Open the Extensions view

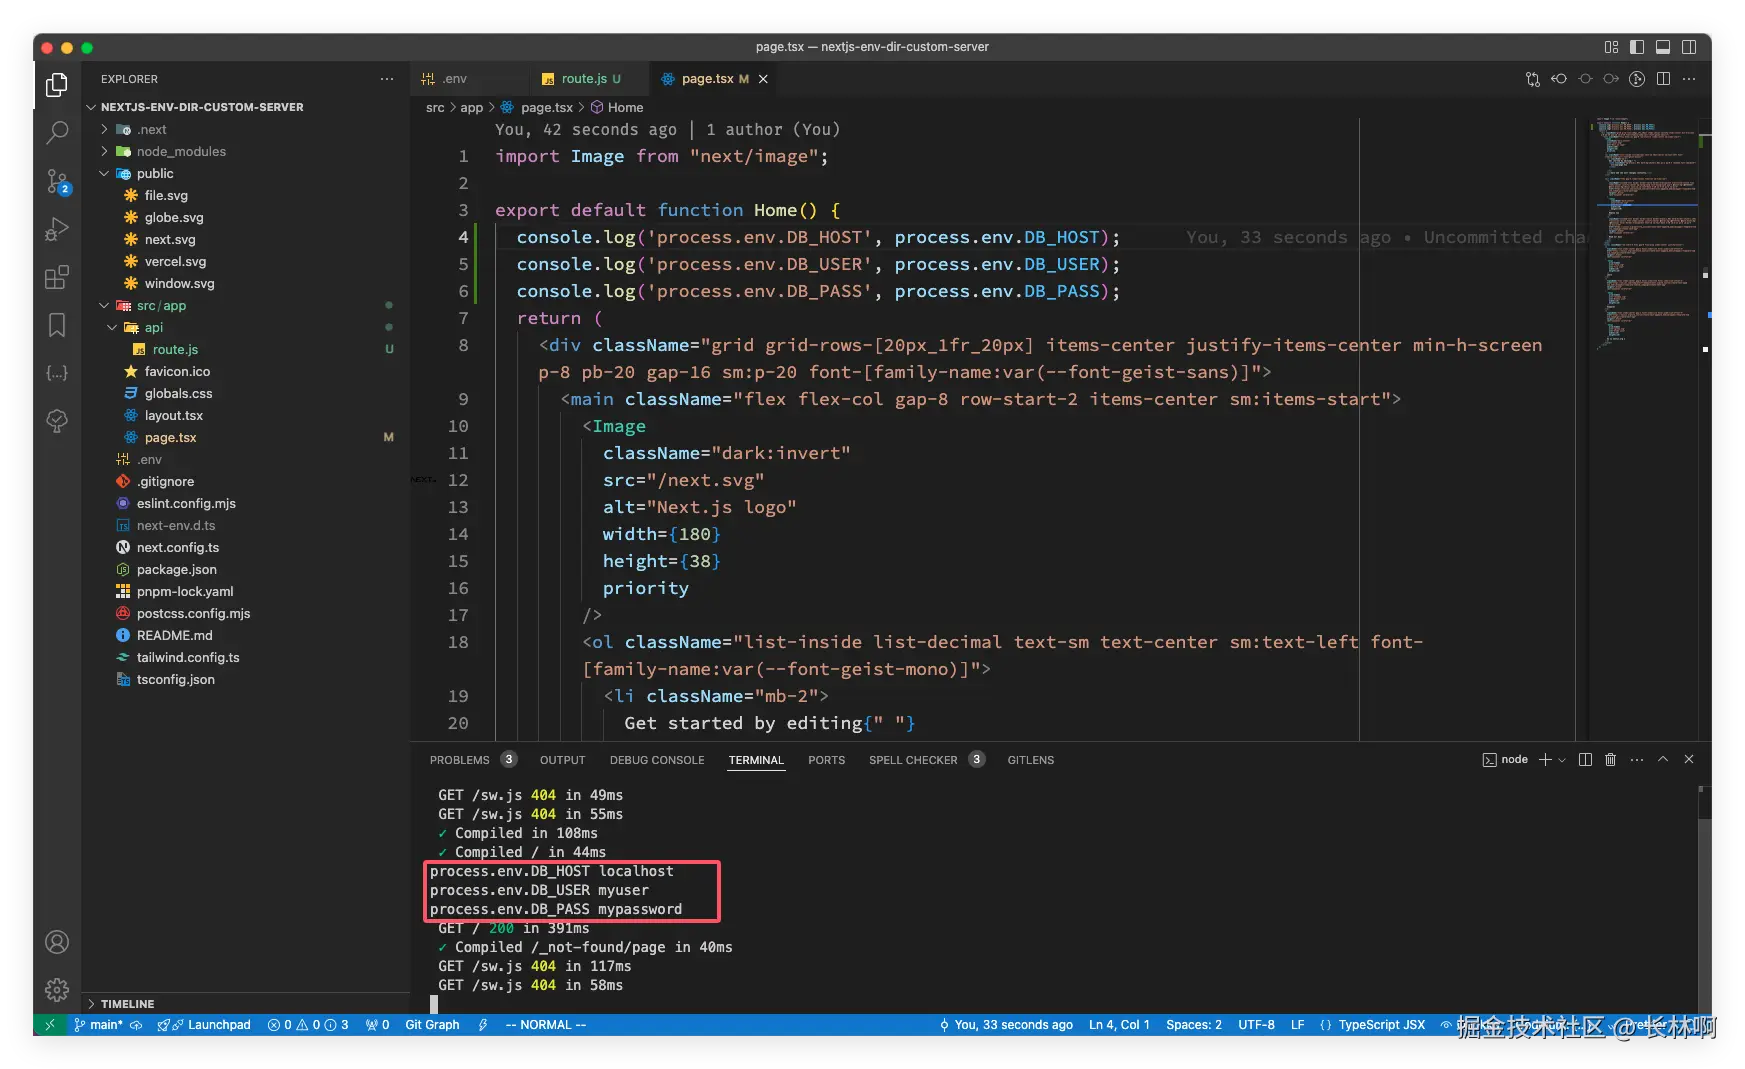click(57, 277)
